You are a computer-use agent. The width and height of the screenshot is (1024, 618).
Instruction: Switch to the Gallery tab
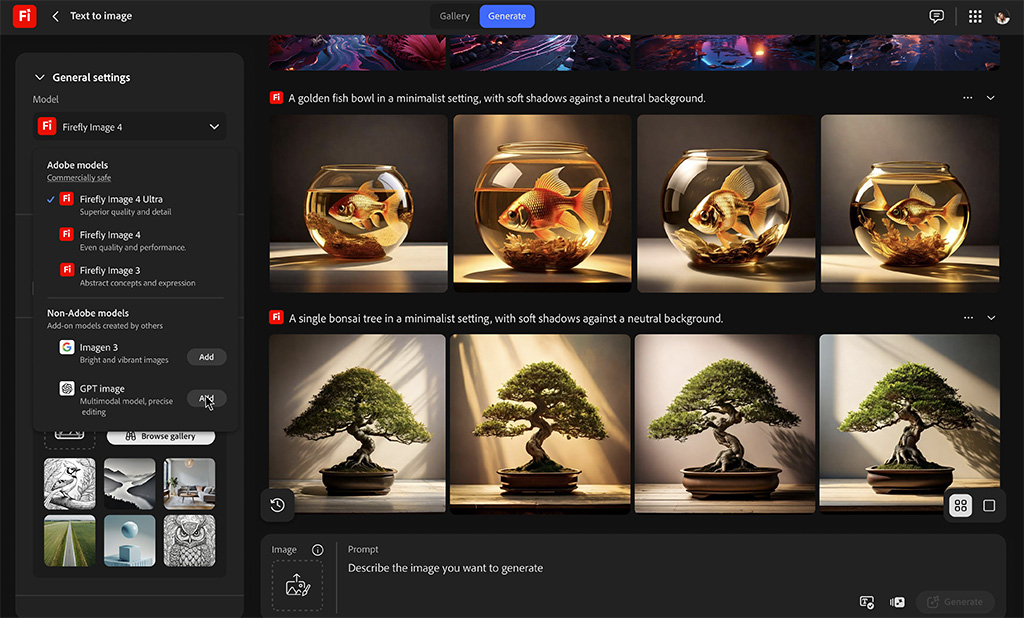click(x=455, y=16)
